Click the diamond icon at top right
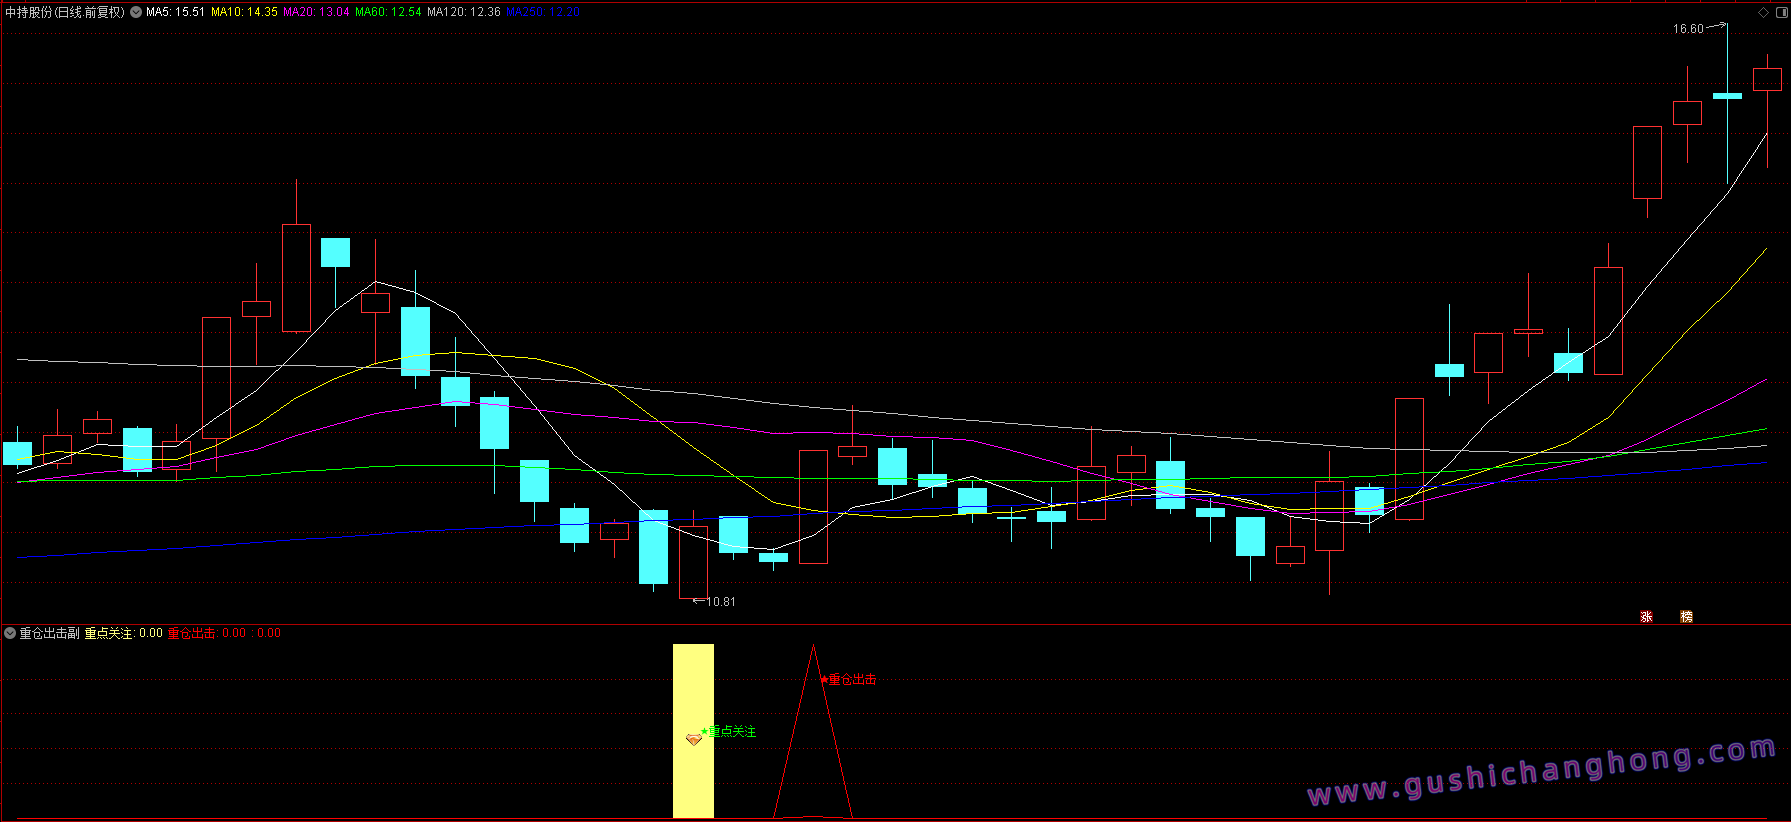 1763,12
